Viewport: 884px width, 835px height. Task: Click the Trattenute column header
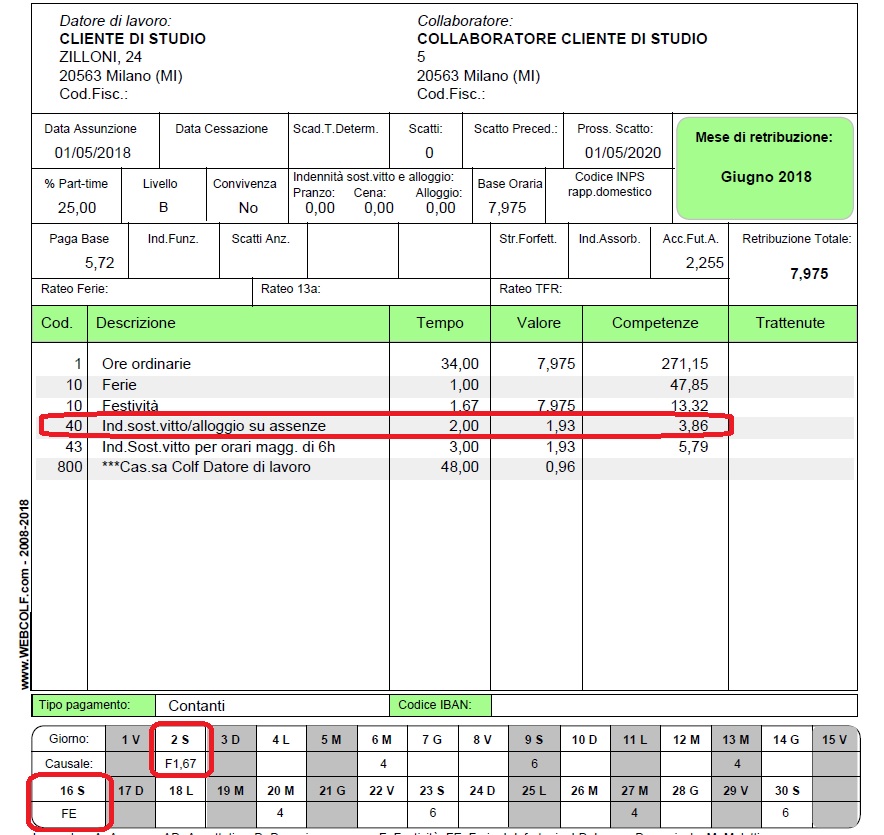click(791, 323)
